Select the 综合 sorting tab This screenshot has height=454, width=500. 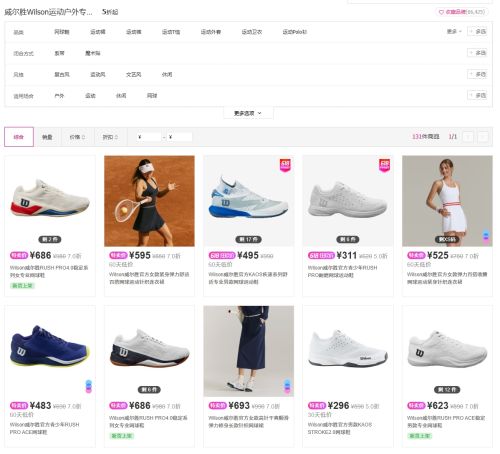[19, 137]
